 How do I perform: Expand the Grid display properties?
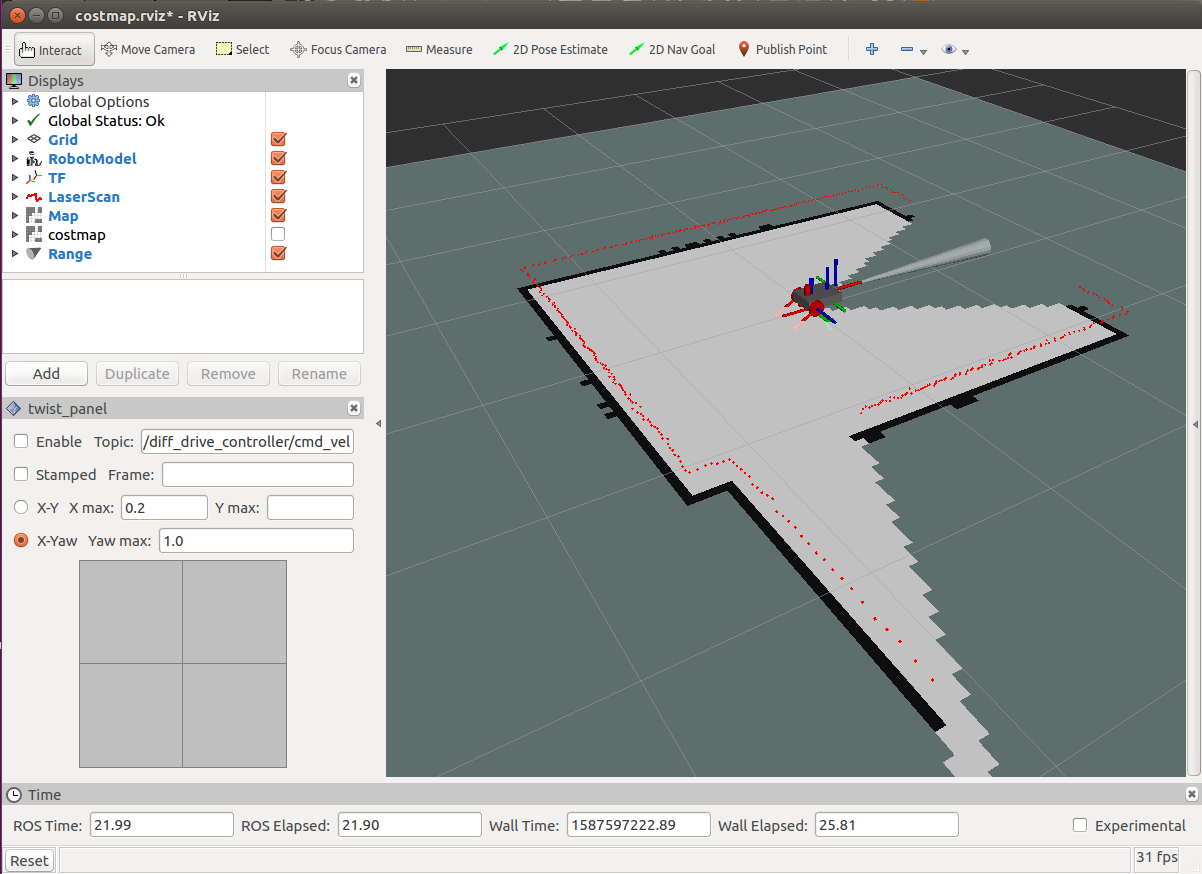(x=14, y=139)
